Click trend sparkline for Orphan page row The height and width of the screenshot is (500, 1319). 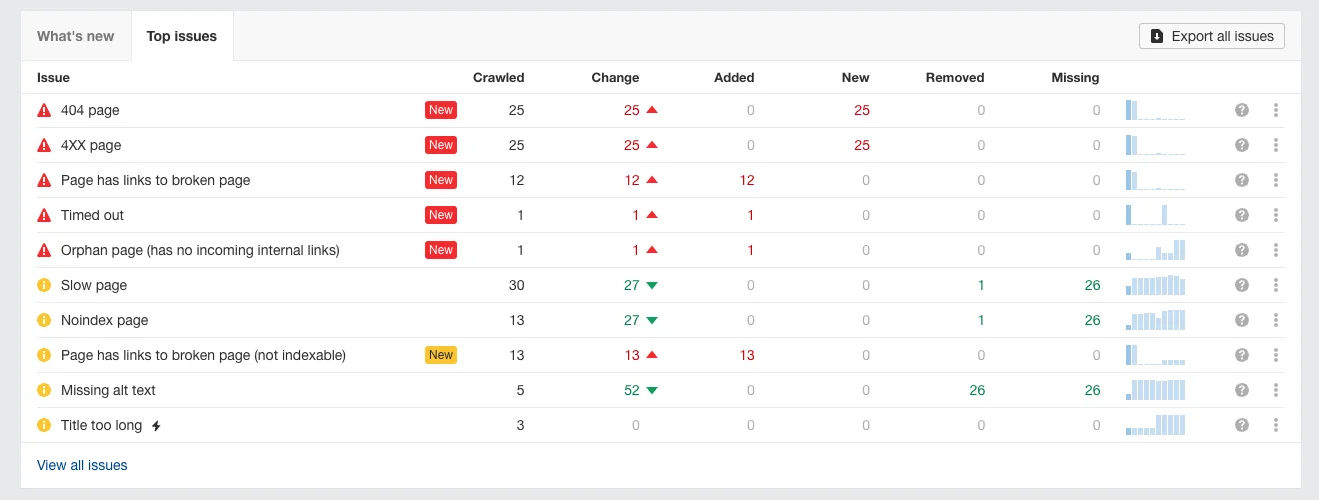(x=1155, y=249)
